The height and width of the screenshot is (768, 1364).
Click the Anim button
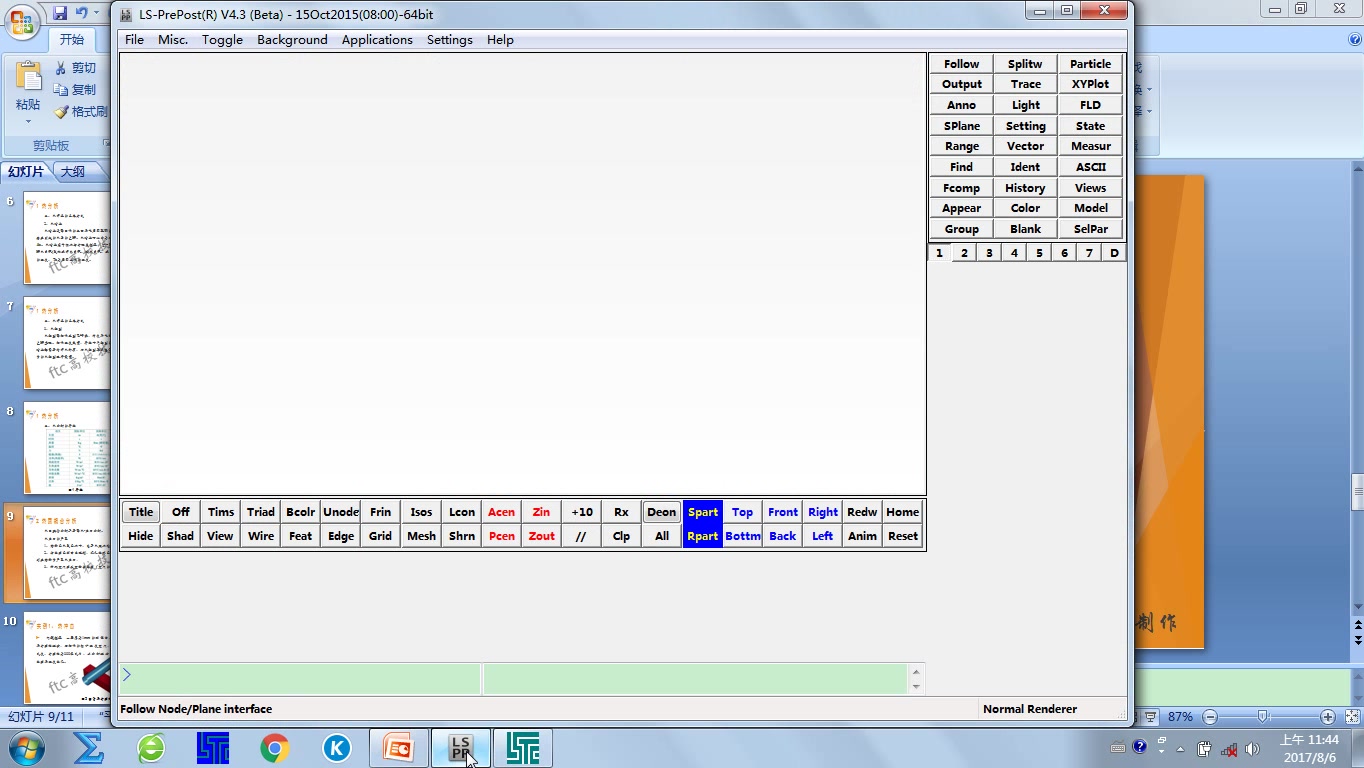[x=862, y=536]
